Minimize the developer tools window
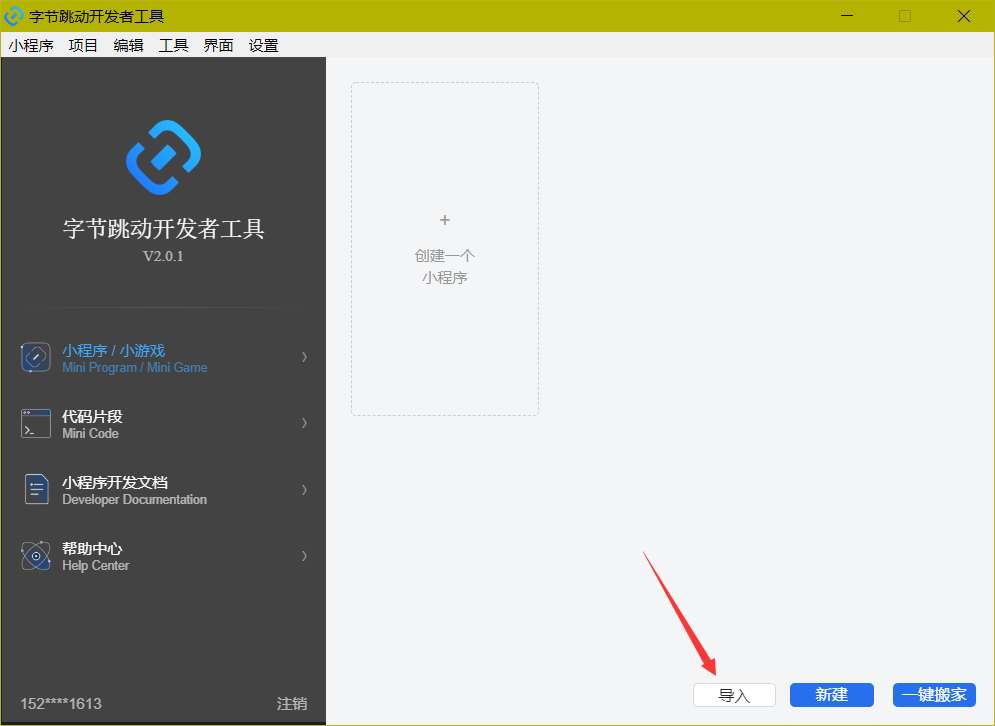Viewport: 995px width, 726px height. click(x=847, y=16)
